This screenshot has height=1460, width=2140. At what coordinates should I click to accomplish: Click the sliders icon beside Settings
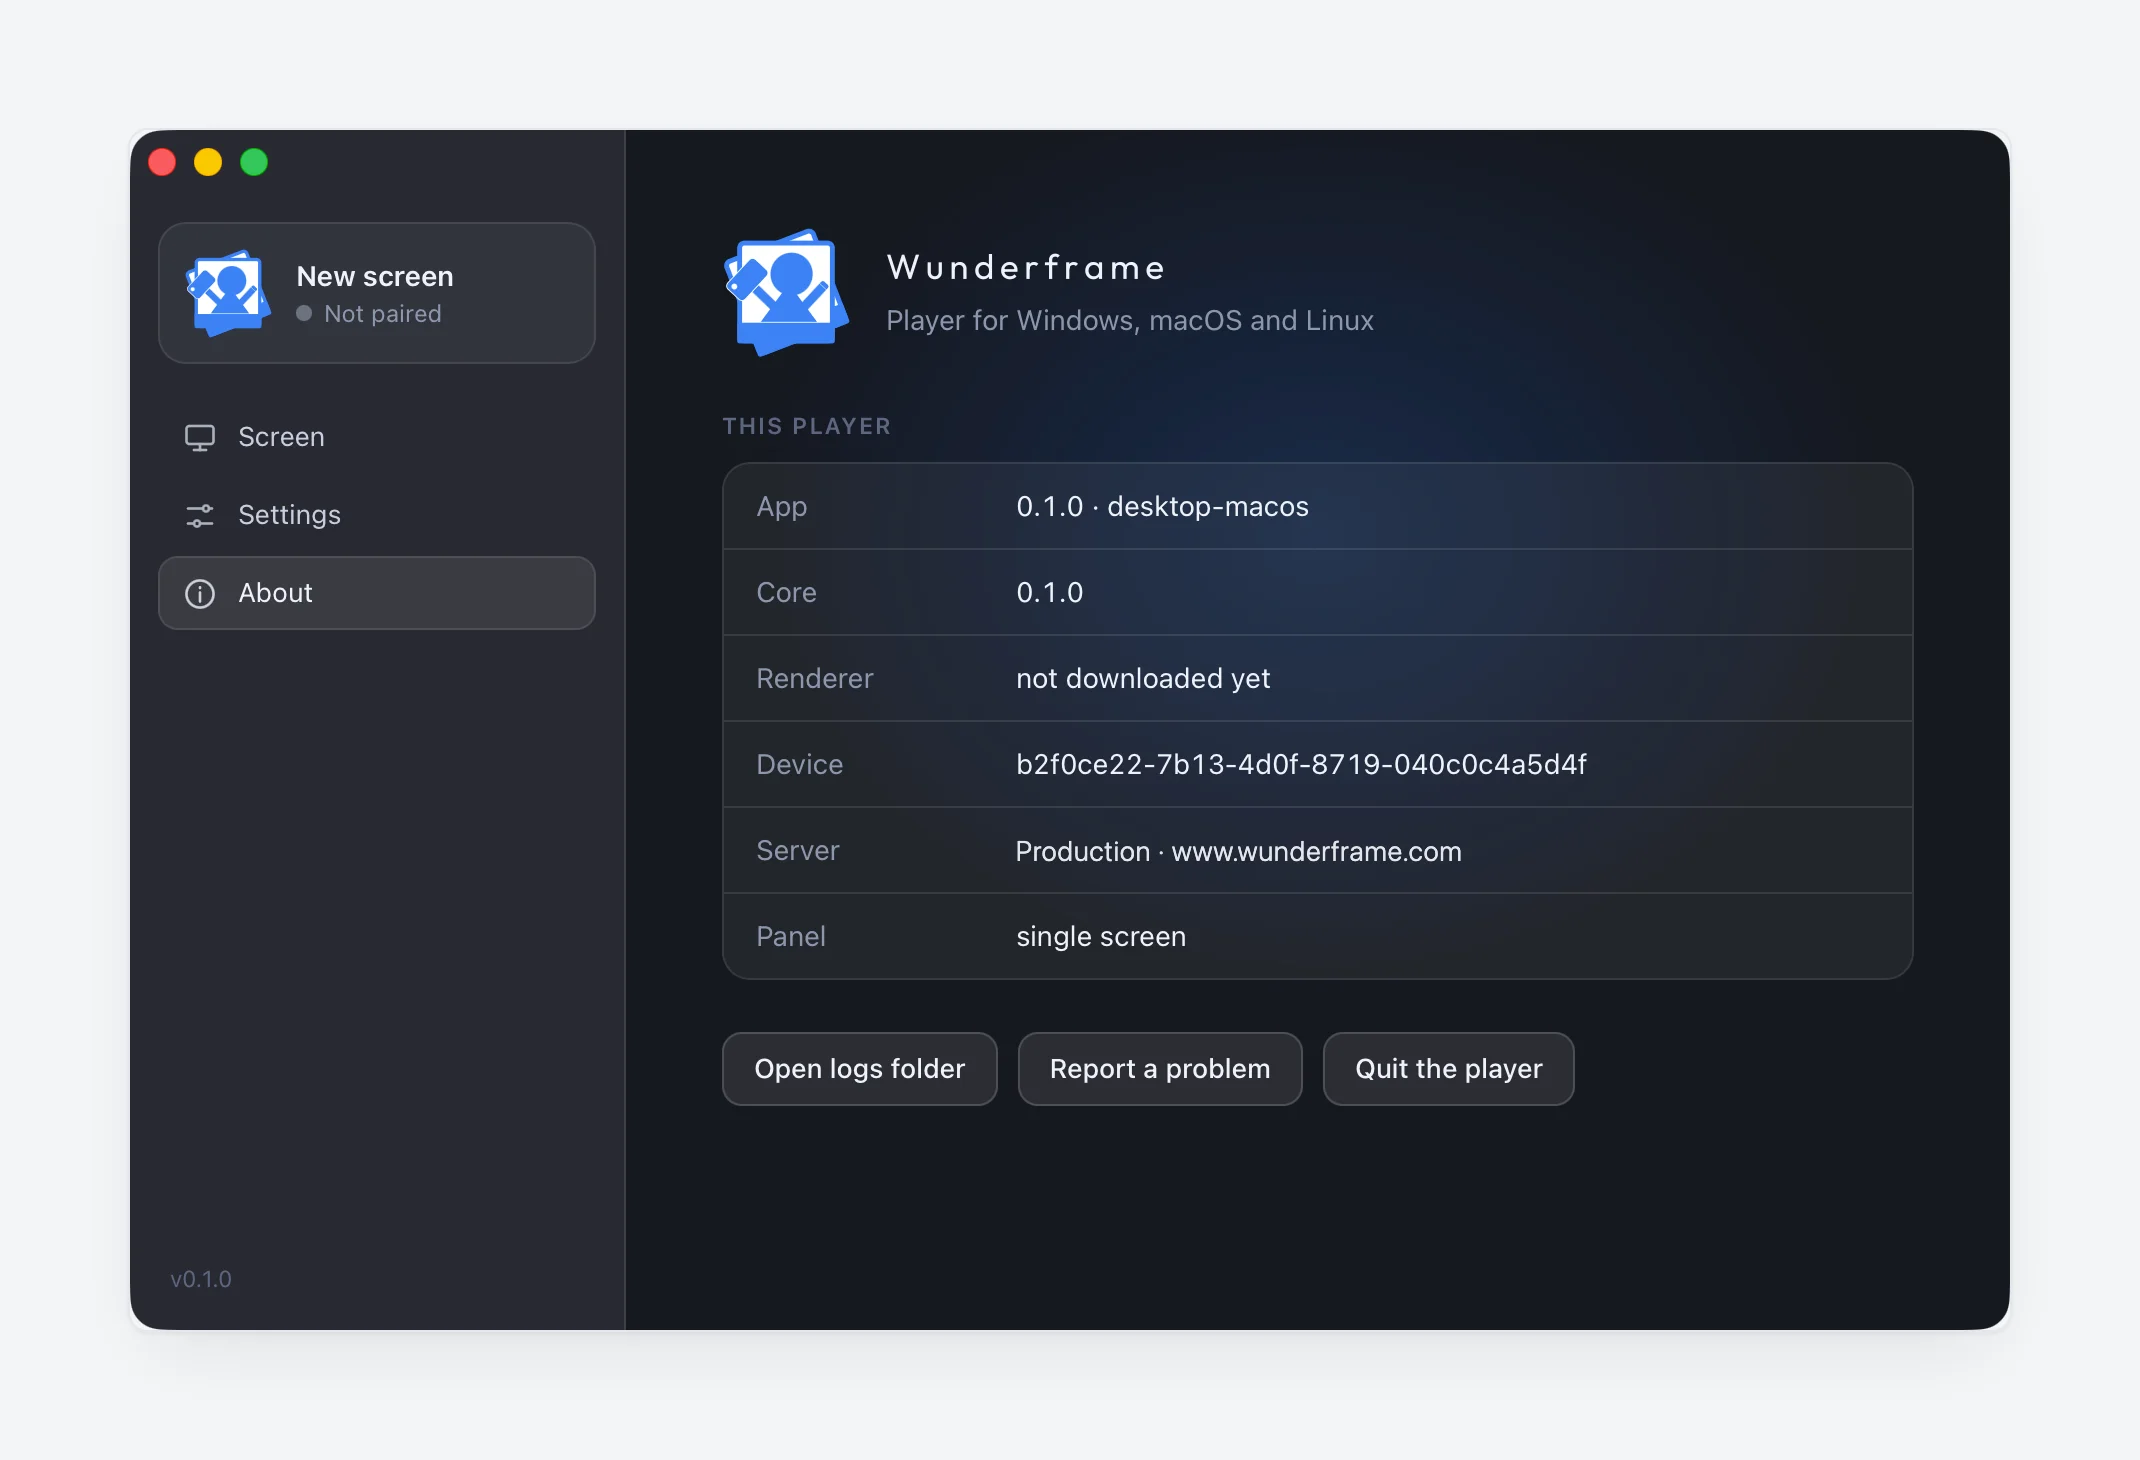point(200,516)
